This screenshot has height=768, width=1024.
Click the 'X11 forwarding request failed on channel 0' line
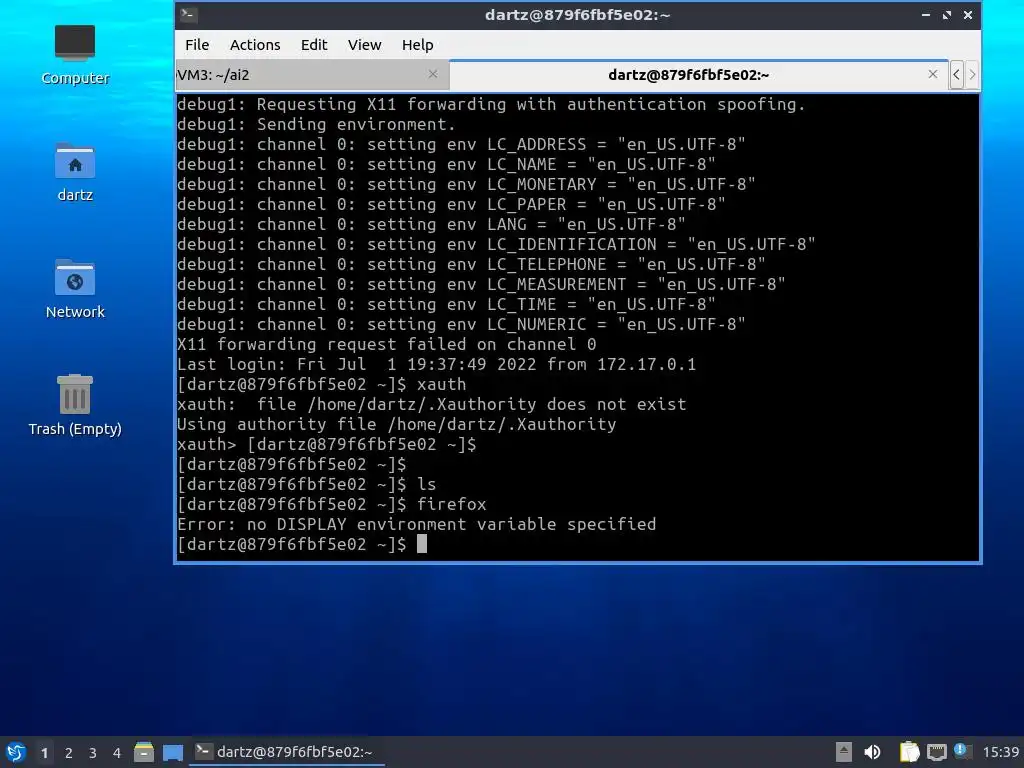coord(387,344)
